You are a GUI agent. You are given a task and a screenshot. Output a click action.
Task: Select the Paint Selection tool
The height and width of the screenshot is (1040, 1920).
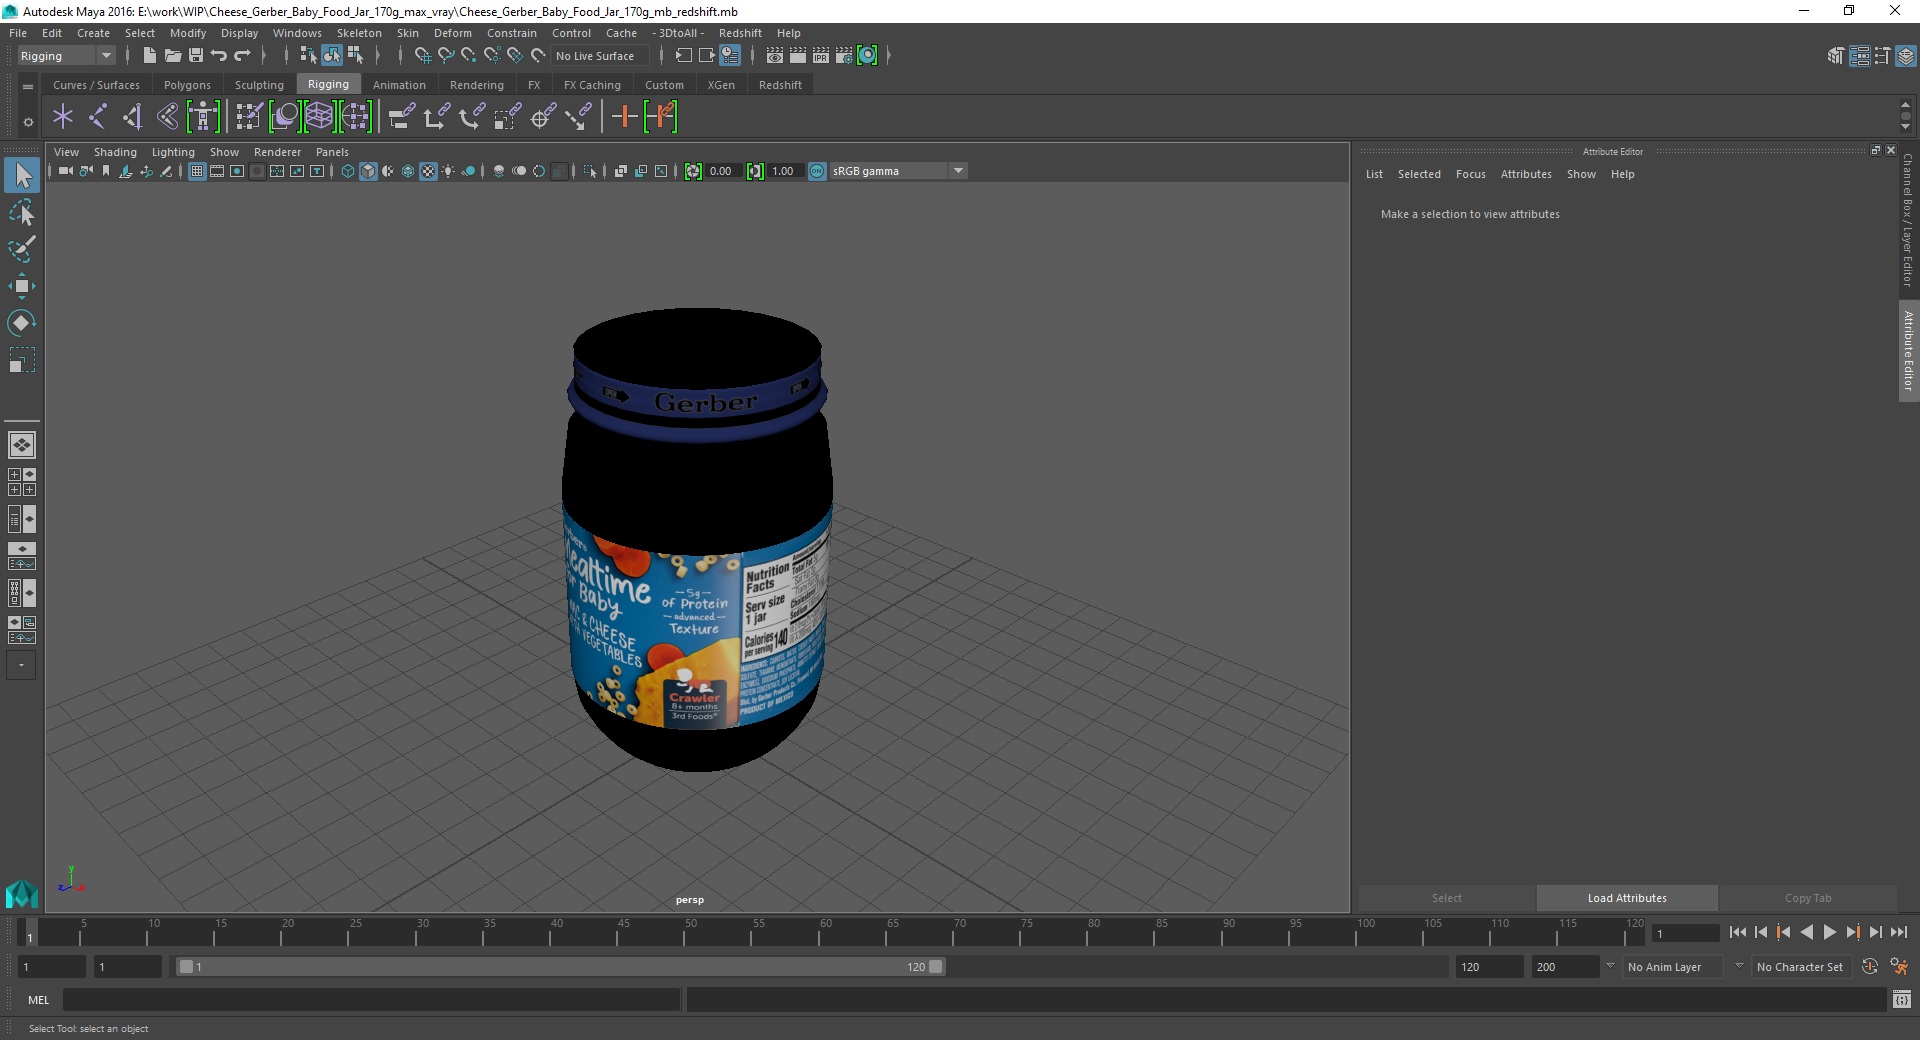point(21,249)
